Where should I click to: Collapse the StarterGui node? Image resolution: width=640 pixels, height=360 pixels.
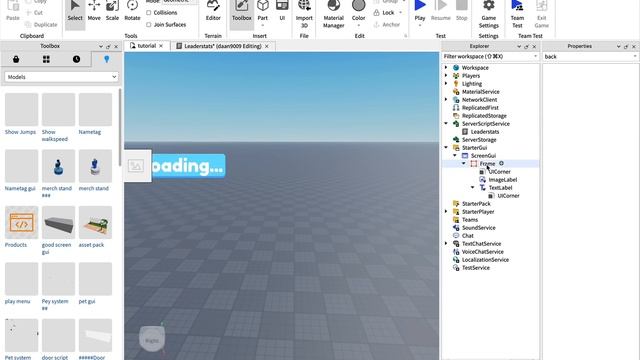[x=446, y=147]
